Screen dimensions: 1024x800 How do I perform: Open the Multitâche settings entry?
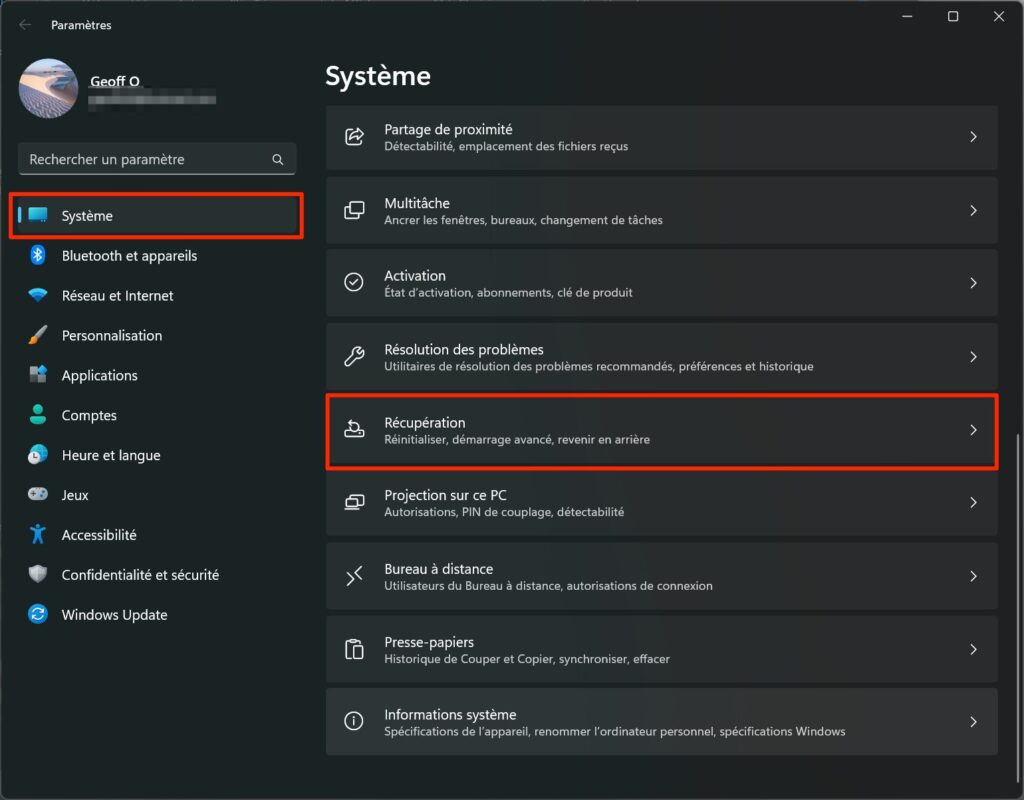(660, 210)
